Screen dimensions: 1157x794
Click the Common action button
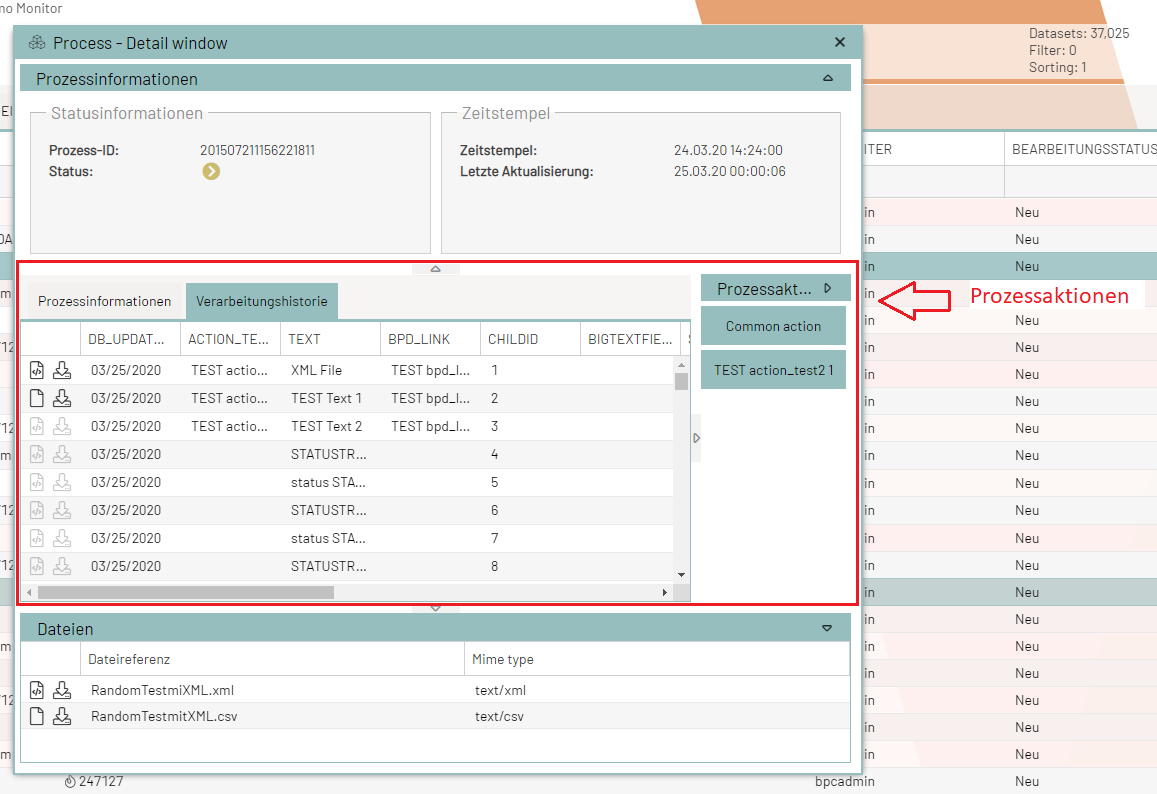773,326
